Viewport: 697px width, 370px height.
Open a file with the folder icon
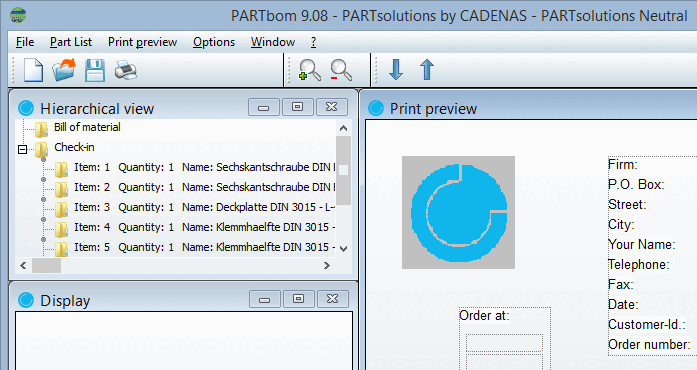pyautogui.click(x=64, y=70)
